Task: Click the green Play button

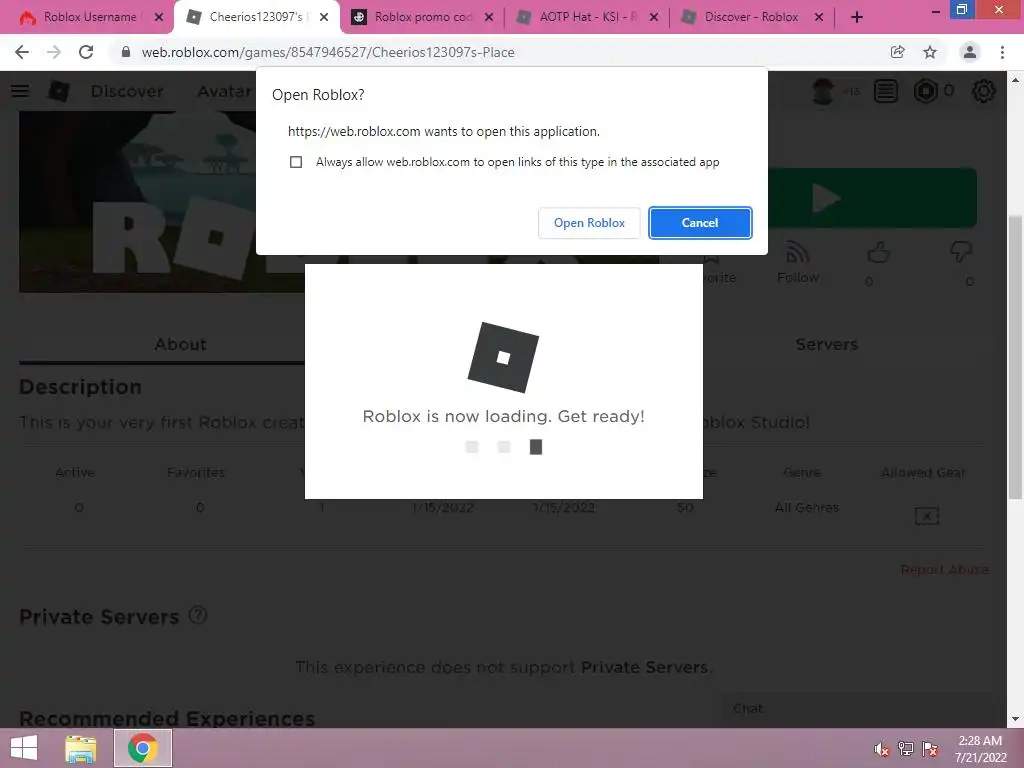Action: point(872,198)
